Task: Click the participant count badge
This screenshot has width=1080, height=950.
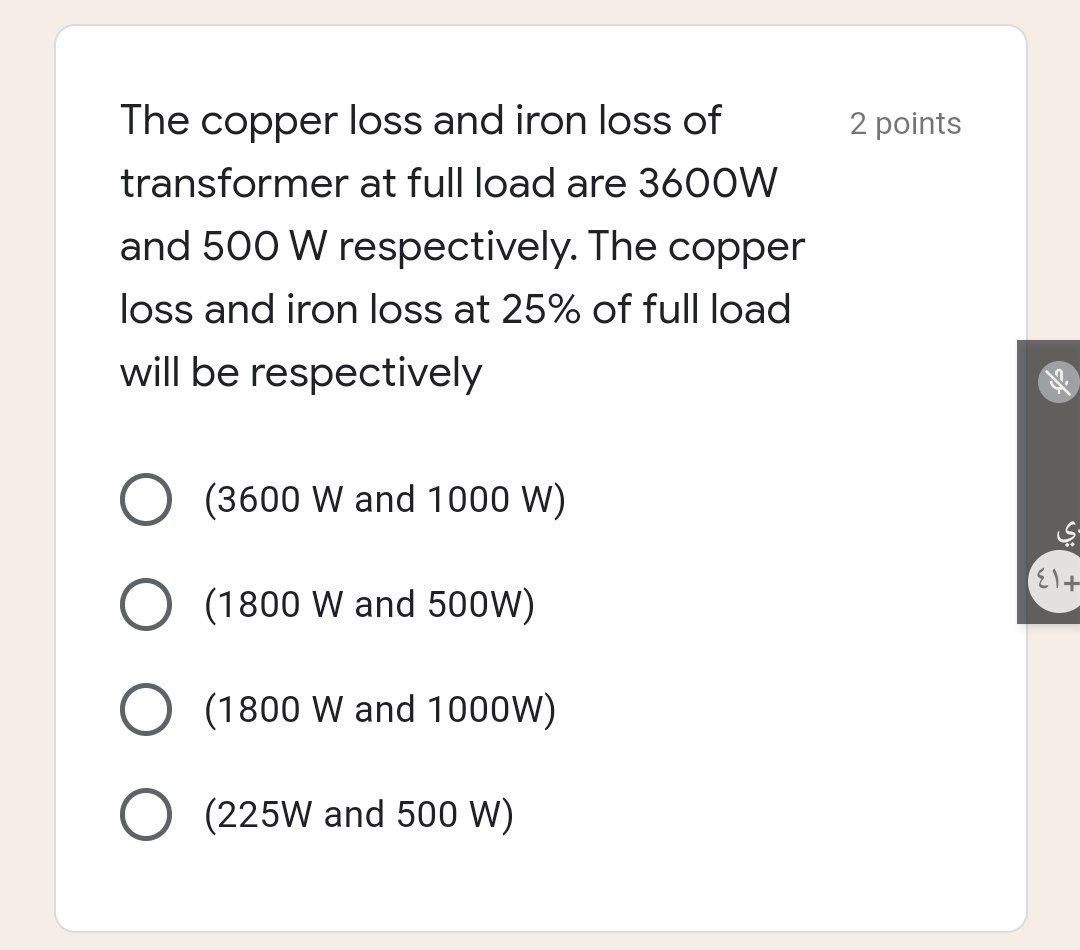Action: pos(1055,581)
